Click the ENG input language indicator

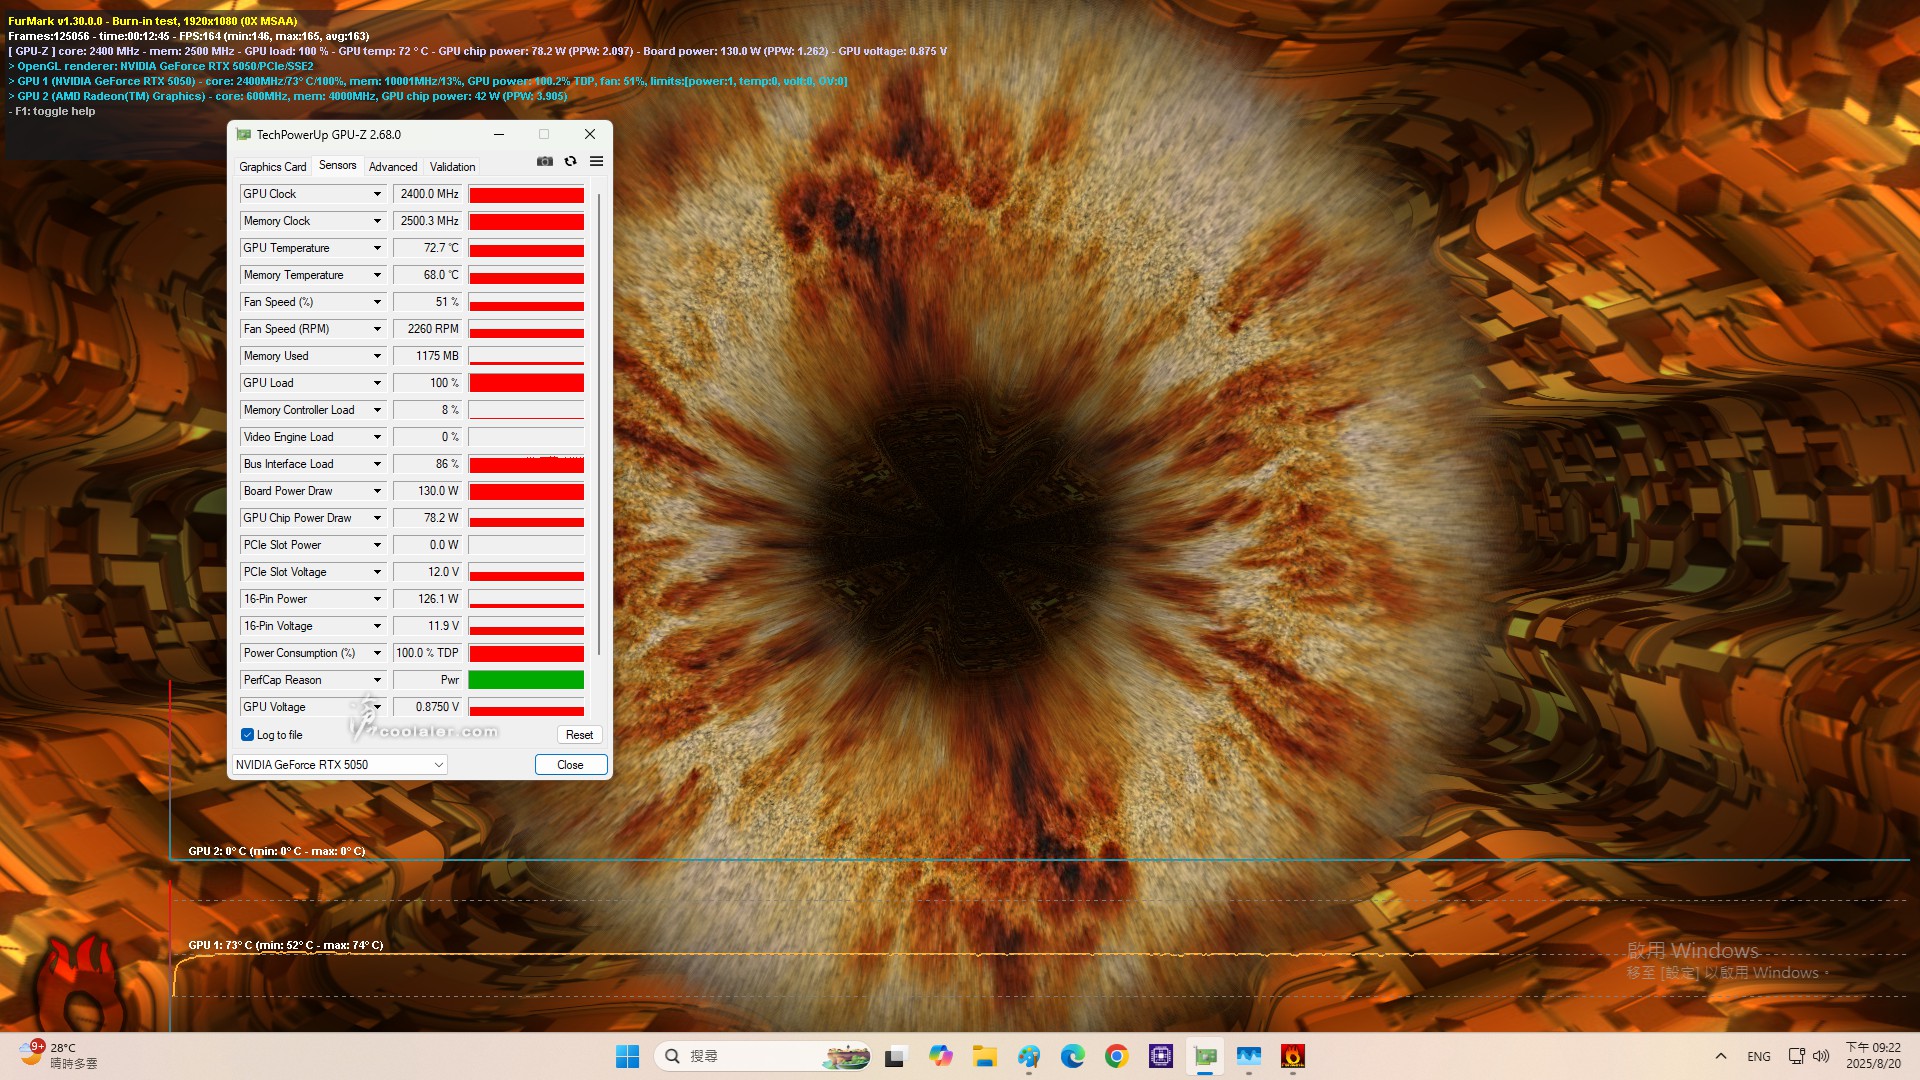(x=1759, y=1056)
